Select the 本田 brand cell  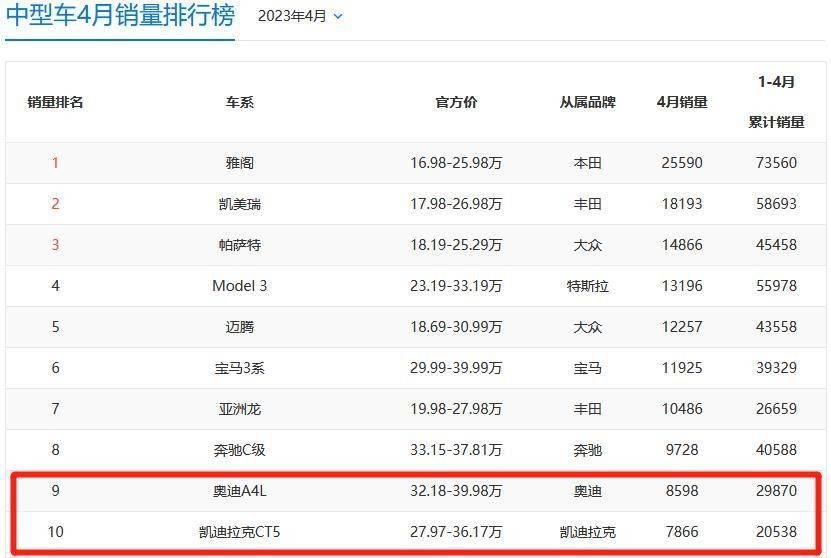[x=587, y=163]
